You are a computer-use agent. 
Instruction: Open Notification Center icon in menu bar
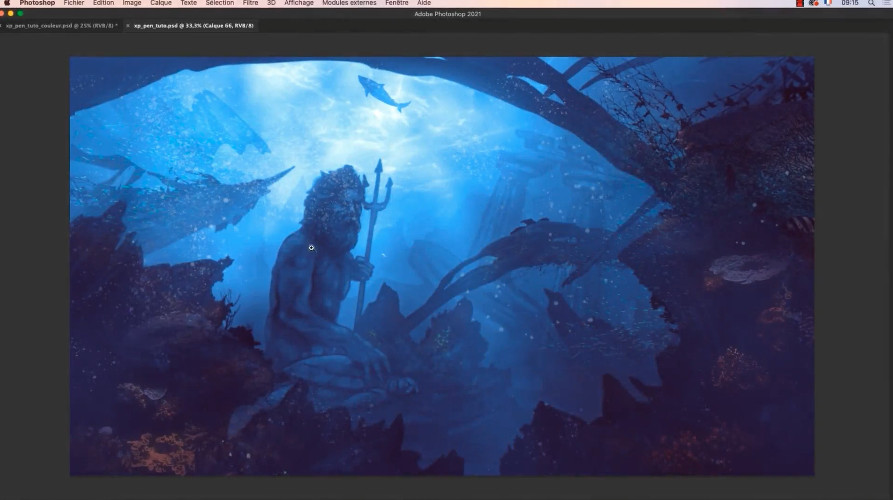[x=888, y=3]
